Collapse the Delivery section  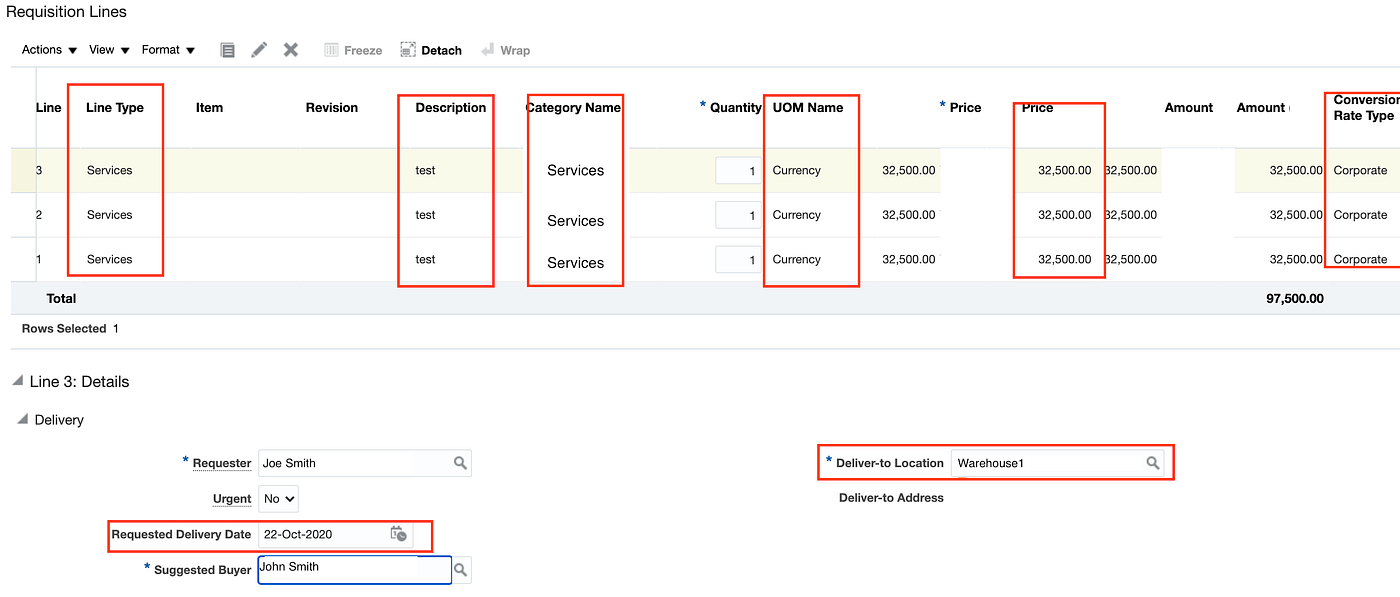click(22, 420)
